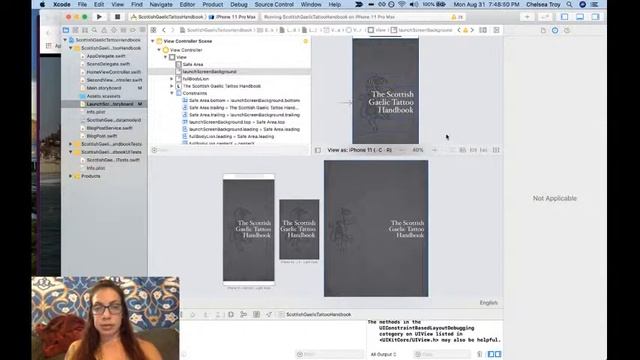
Task: Open the File inspector tab icon
Action: click(543, 30)
